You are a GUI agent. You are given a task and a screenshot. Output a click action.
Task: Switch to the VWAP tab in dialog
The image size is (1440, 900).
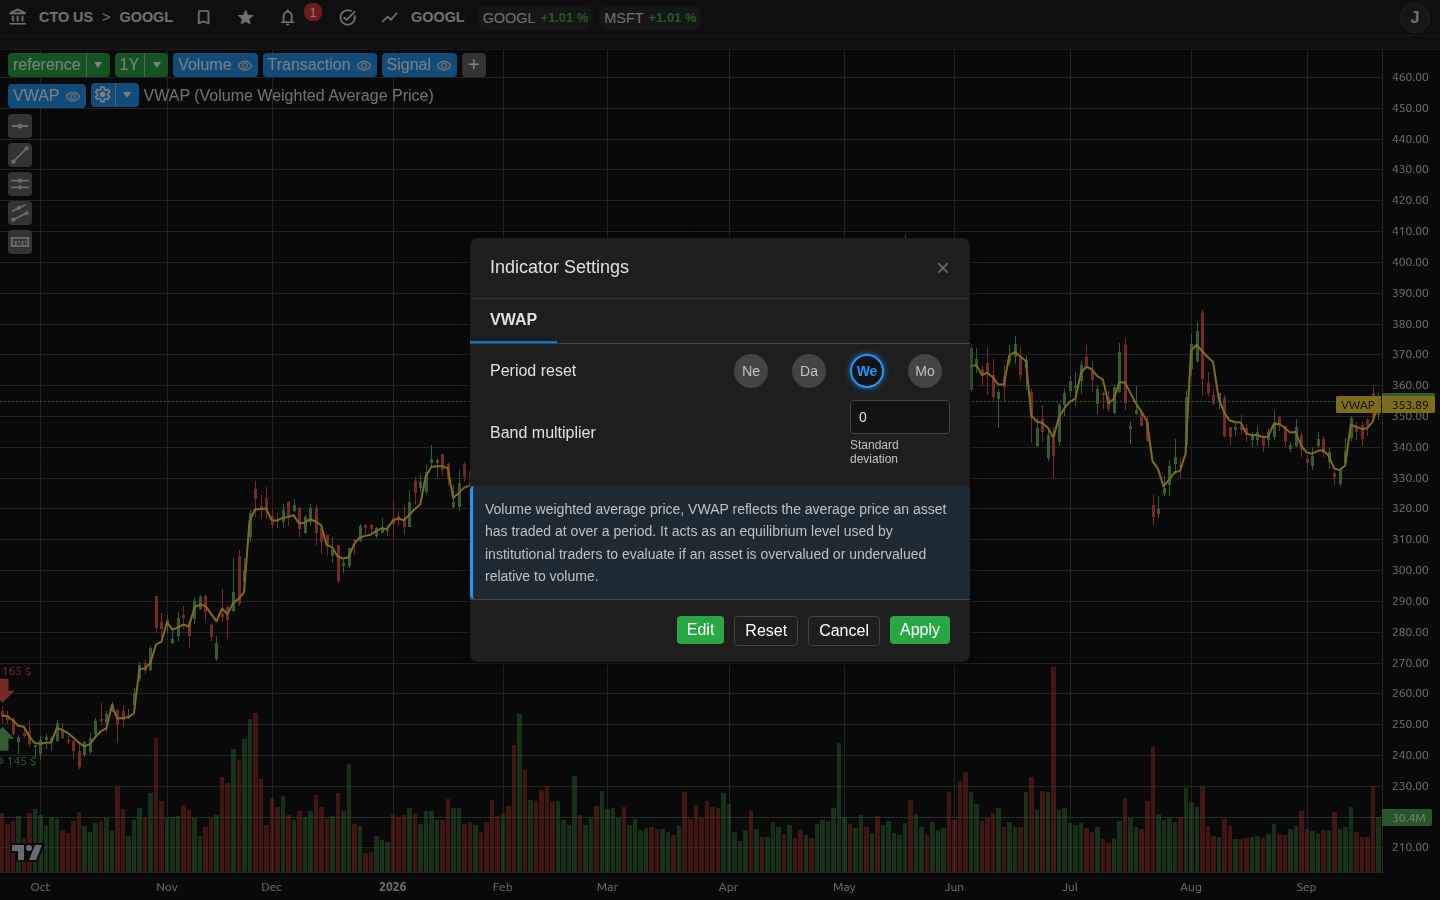click(x=514, y=320)
